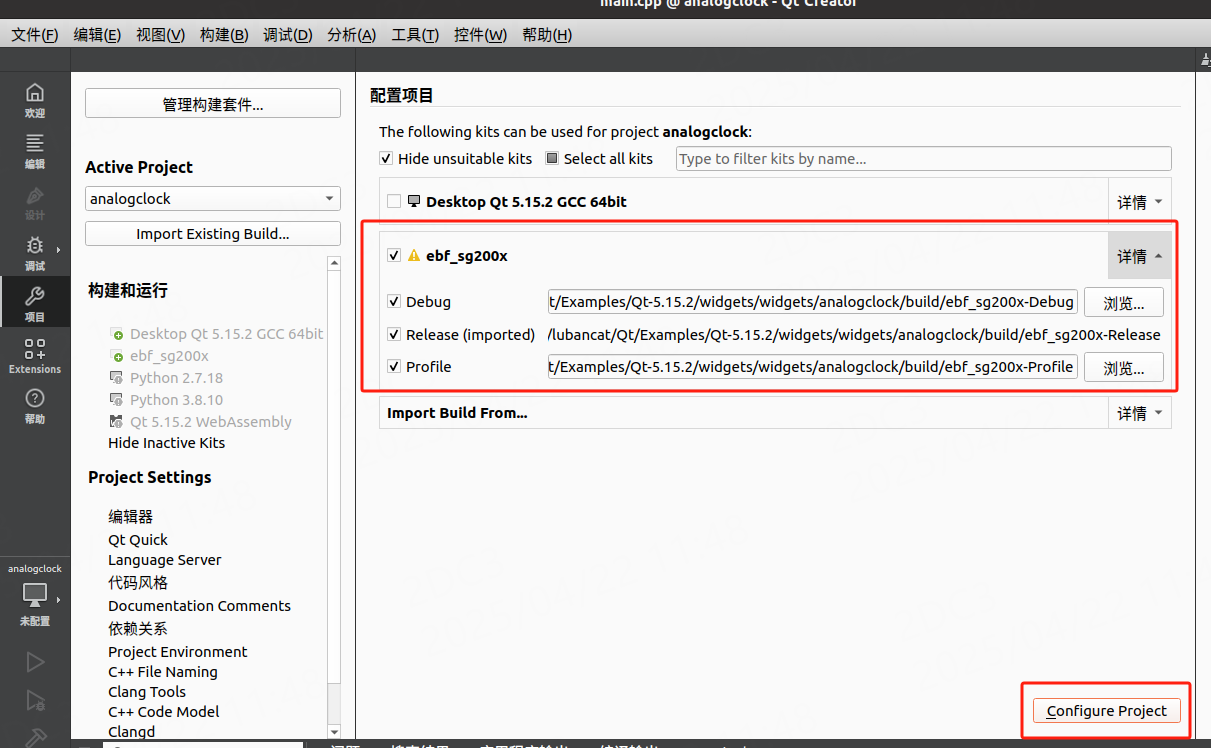Screen dimensions: 1211x748
Task: Open the Design (设计) mode
Action: click(x=35, y=202)
